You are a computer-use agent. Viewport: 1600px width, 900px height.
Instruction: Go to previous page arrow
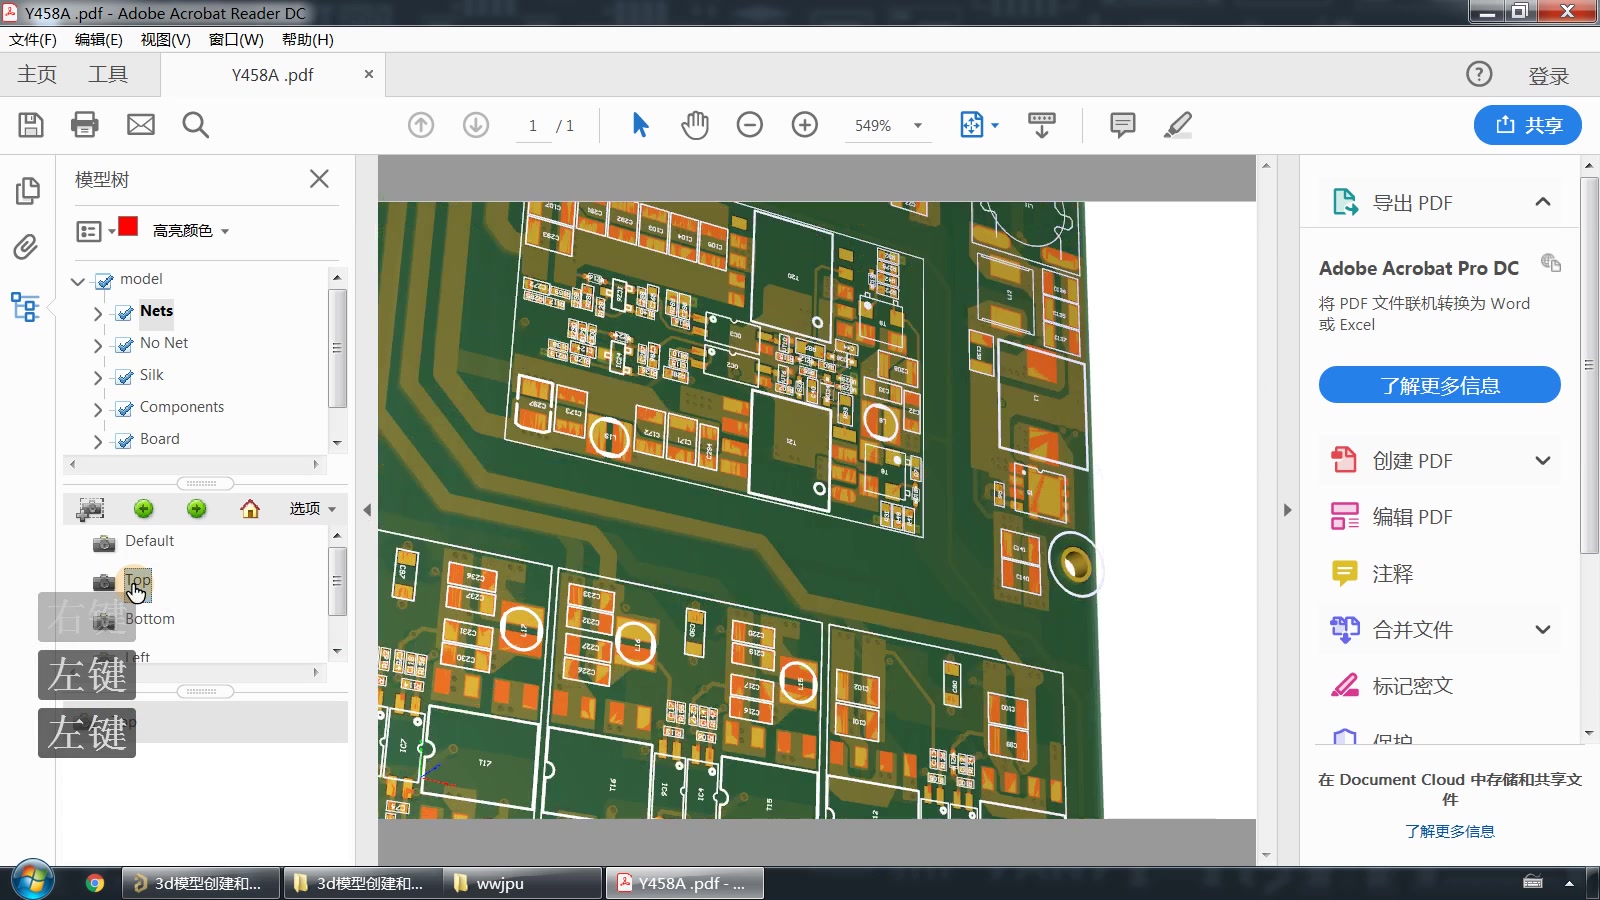421,125
